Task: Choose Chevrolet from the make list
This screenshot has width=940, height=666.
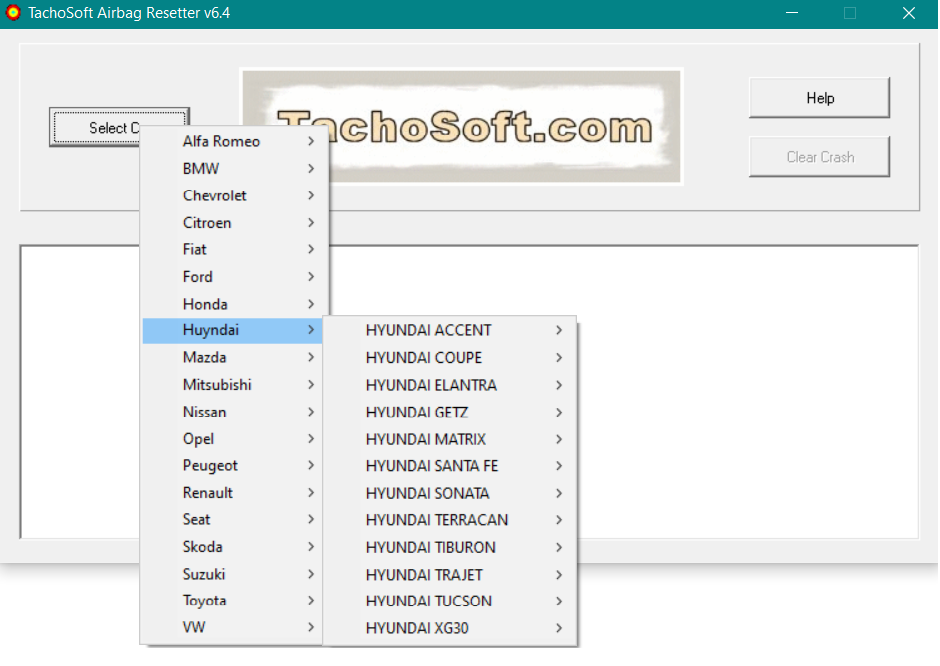Action: point(234,195)
